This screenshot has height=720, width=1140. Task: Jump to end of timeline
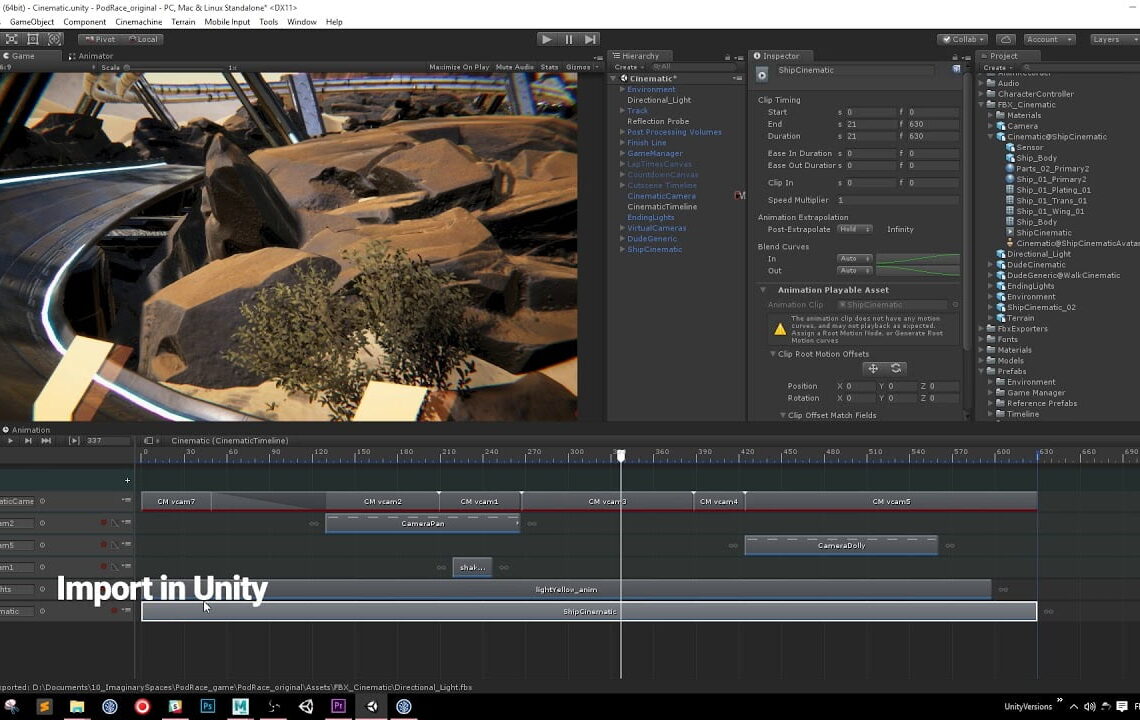pyautogui.click(x=46, y=441)
